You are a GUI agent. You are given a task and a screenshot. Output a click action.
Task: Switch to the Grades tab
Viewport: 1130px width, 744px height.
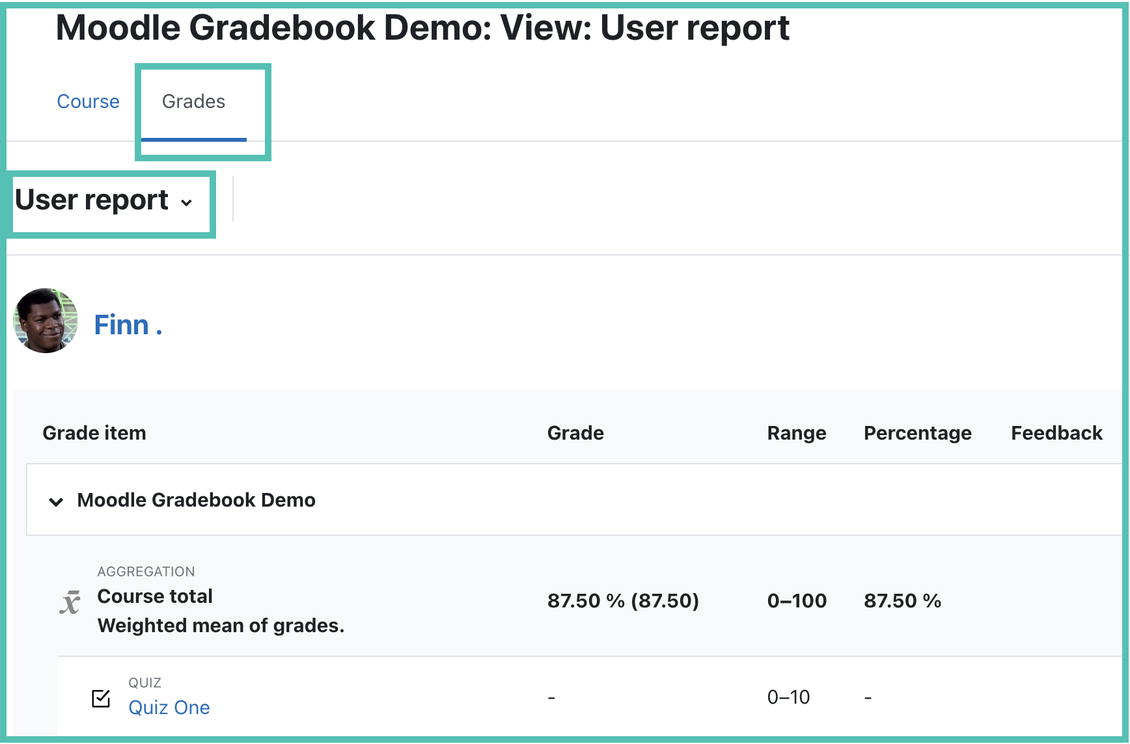click(193, 102)
